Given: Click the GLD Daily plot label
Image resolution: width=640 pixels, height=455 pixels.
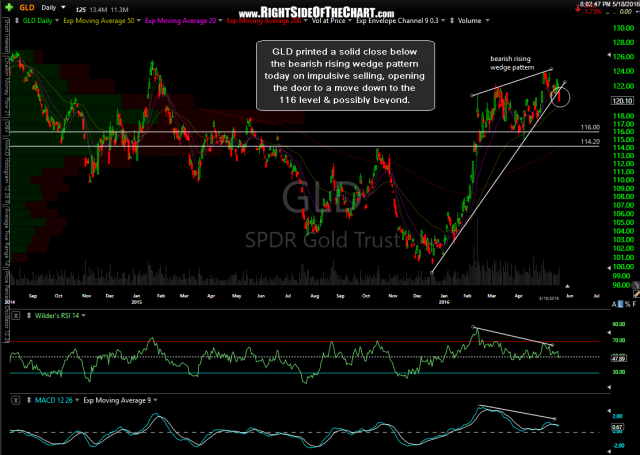Looking at the screenshot, I should [x=37, y=20].
